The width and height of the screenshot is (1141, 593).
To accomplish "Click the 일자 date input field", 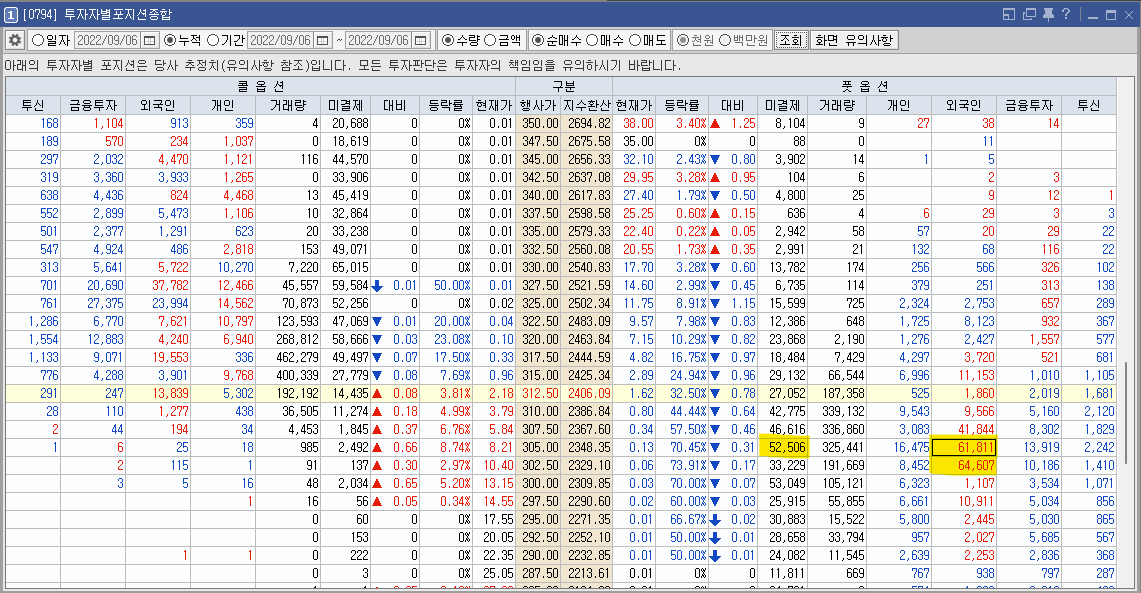I will [x=108, y=40].
